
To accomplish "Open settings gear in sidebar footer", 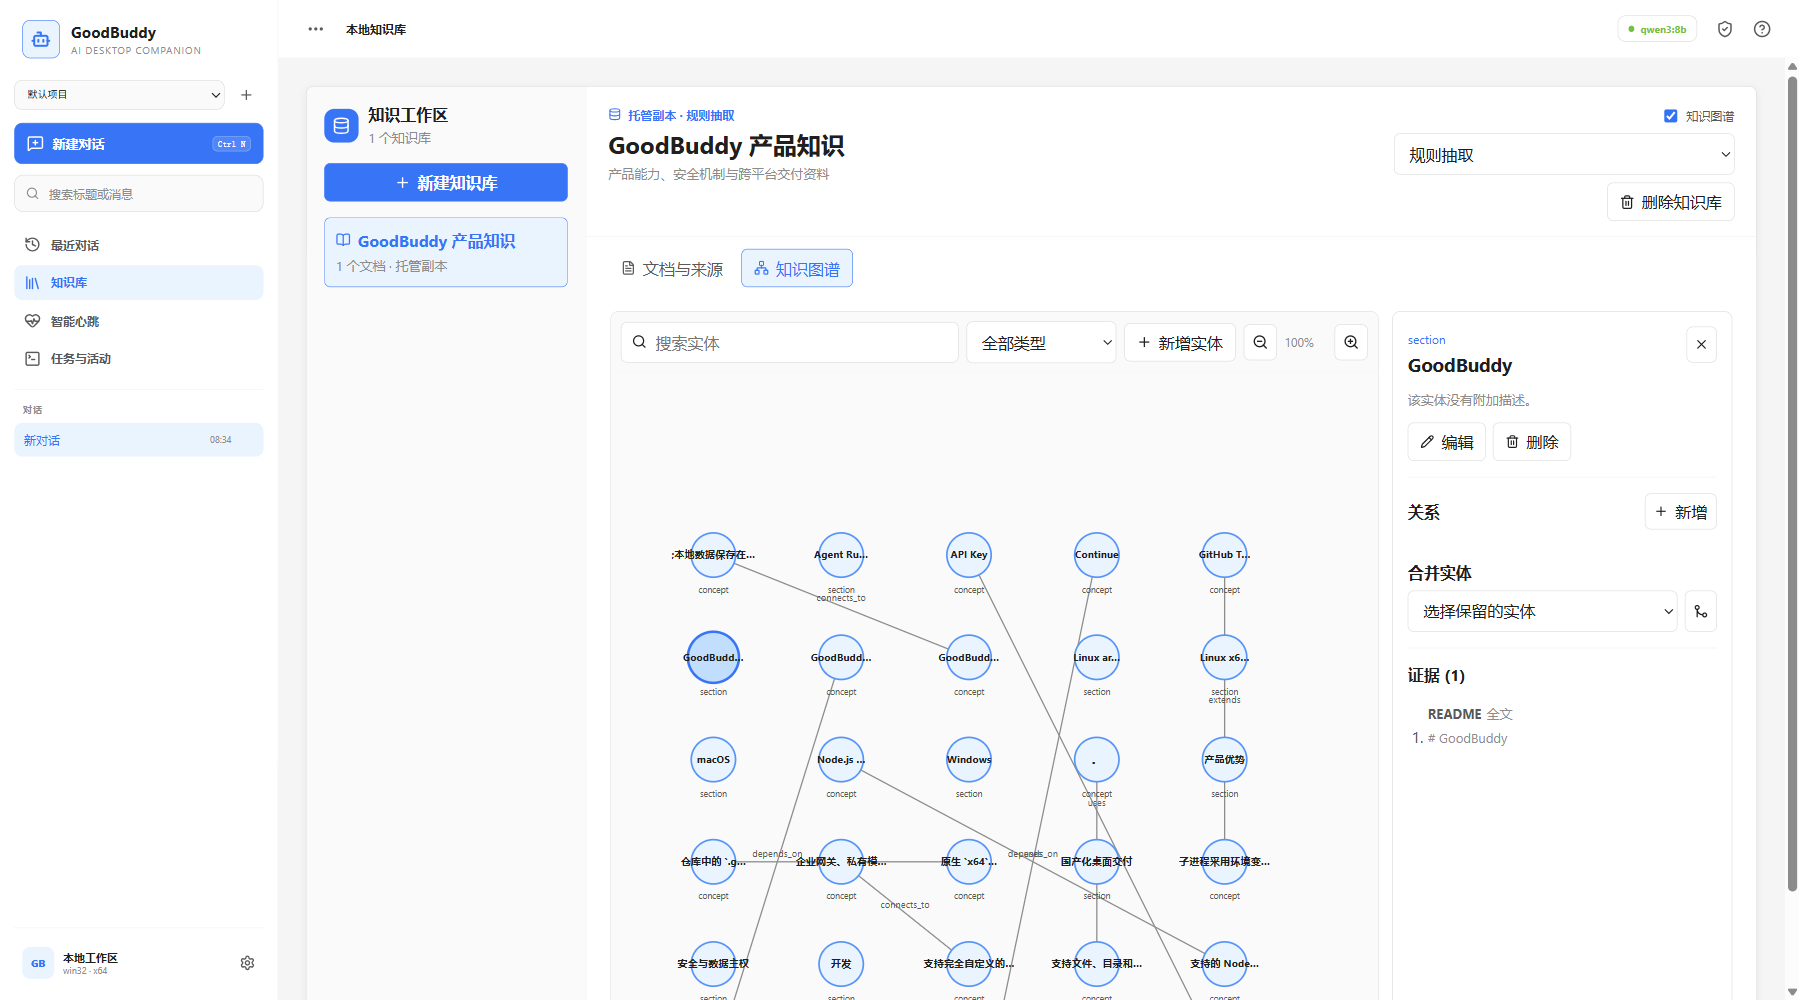I will pos(247,963).
